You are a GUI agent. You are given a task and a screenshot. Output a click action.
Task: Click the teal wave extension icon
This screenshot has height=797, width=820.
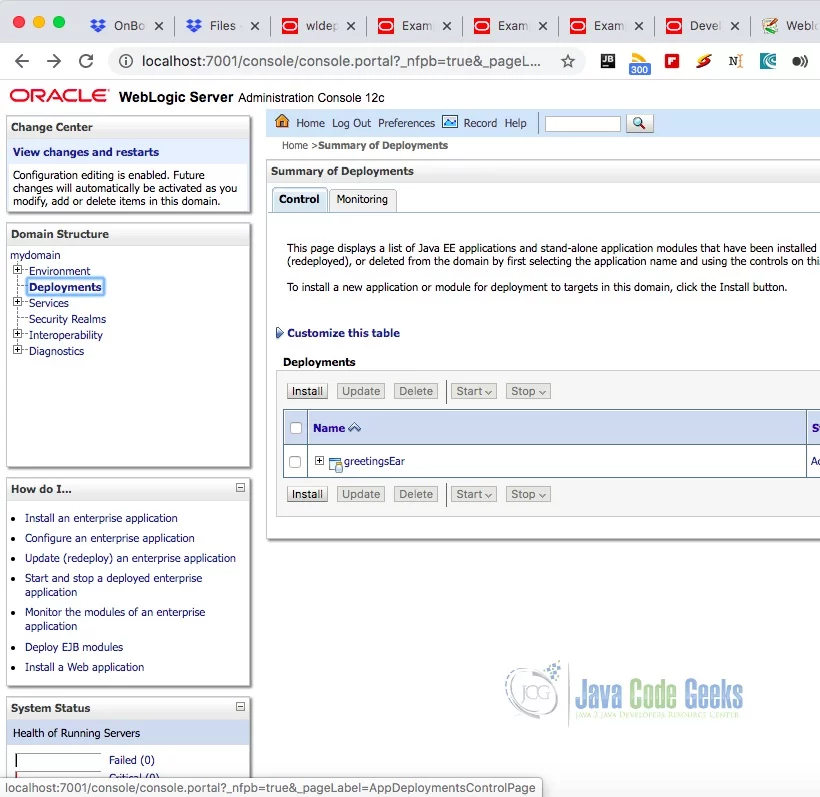pyautogui.click(x=768, y=61)
